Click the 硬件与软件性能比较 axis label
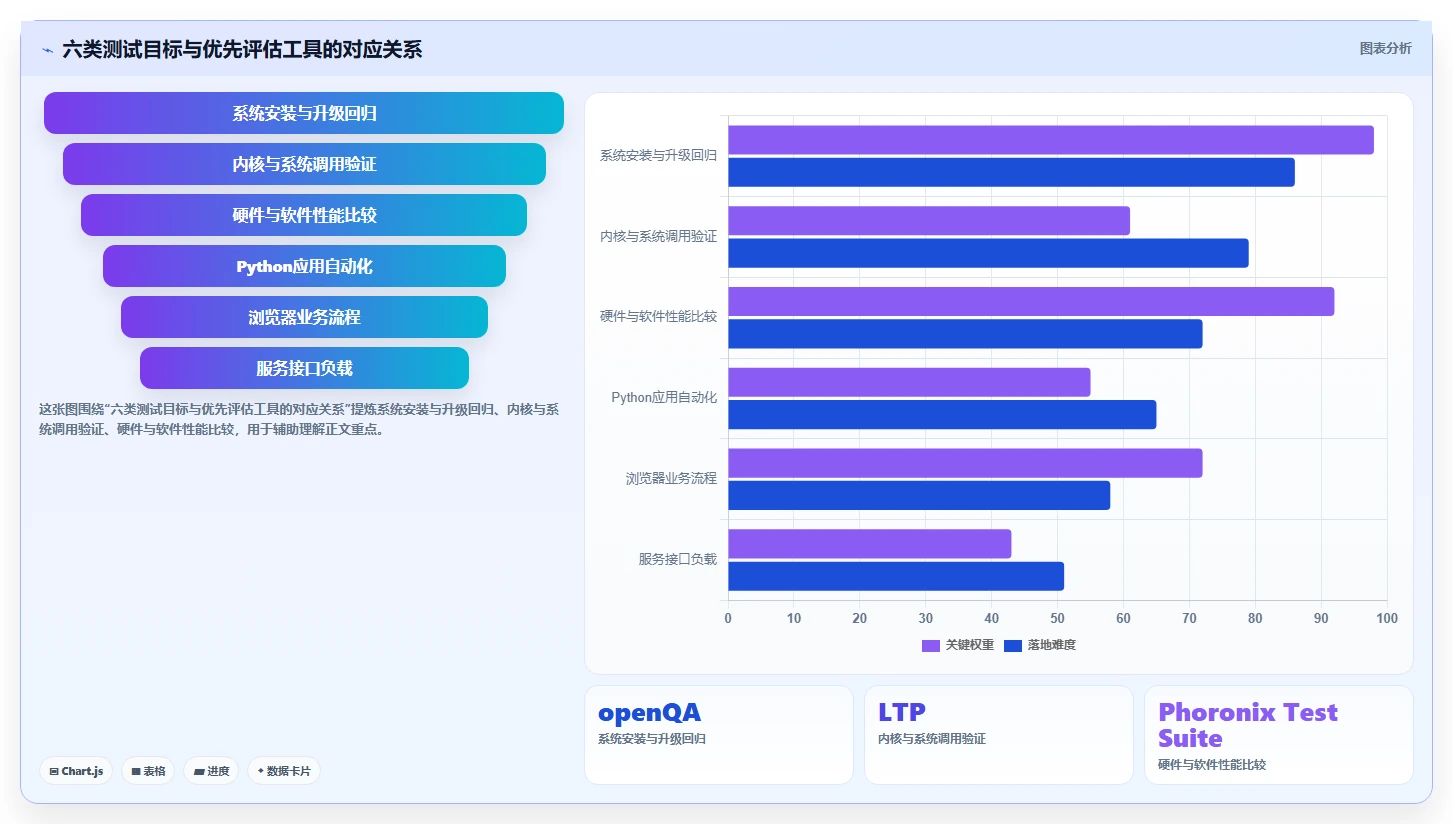Screen dimensions: 1453x824 click(658, 317)
